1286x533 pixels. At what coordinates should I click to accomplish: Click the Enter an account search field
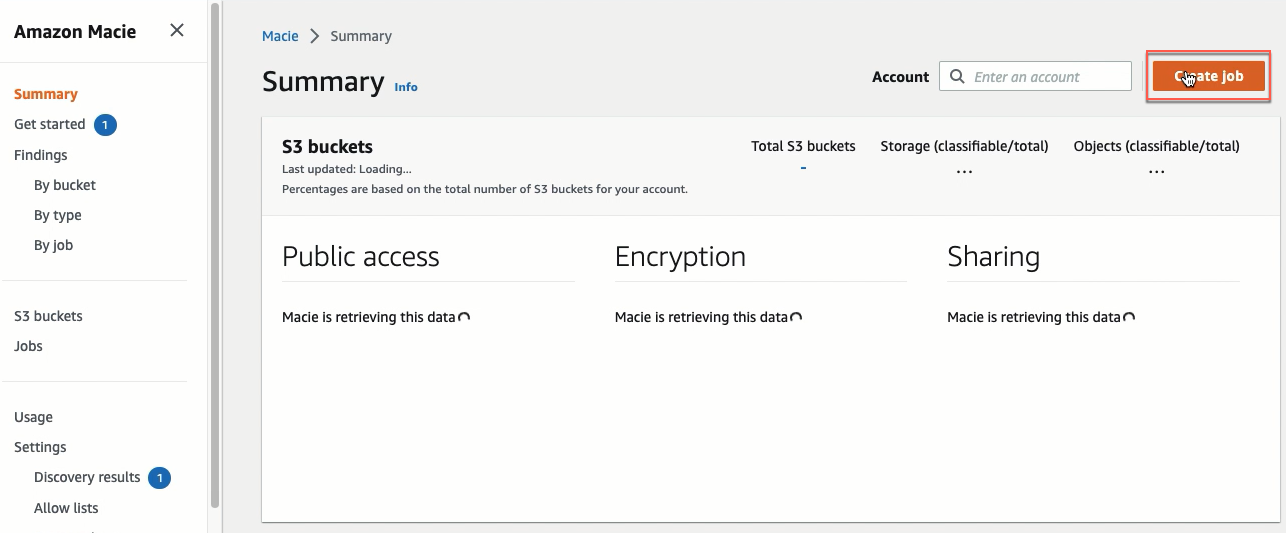(1035, 76)
